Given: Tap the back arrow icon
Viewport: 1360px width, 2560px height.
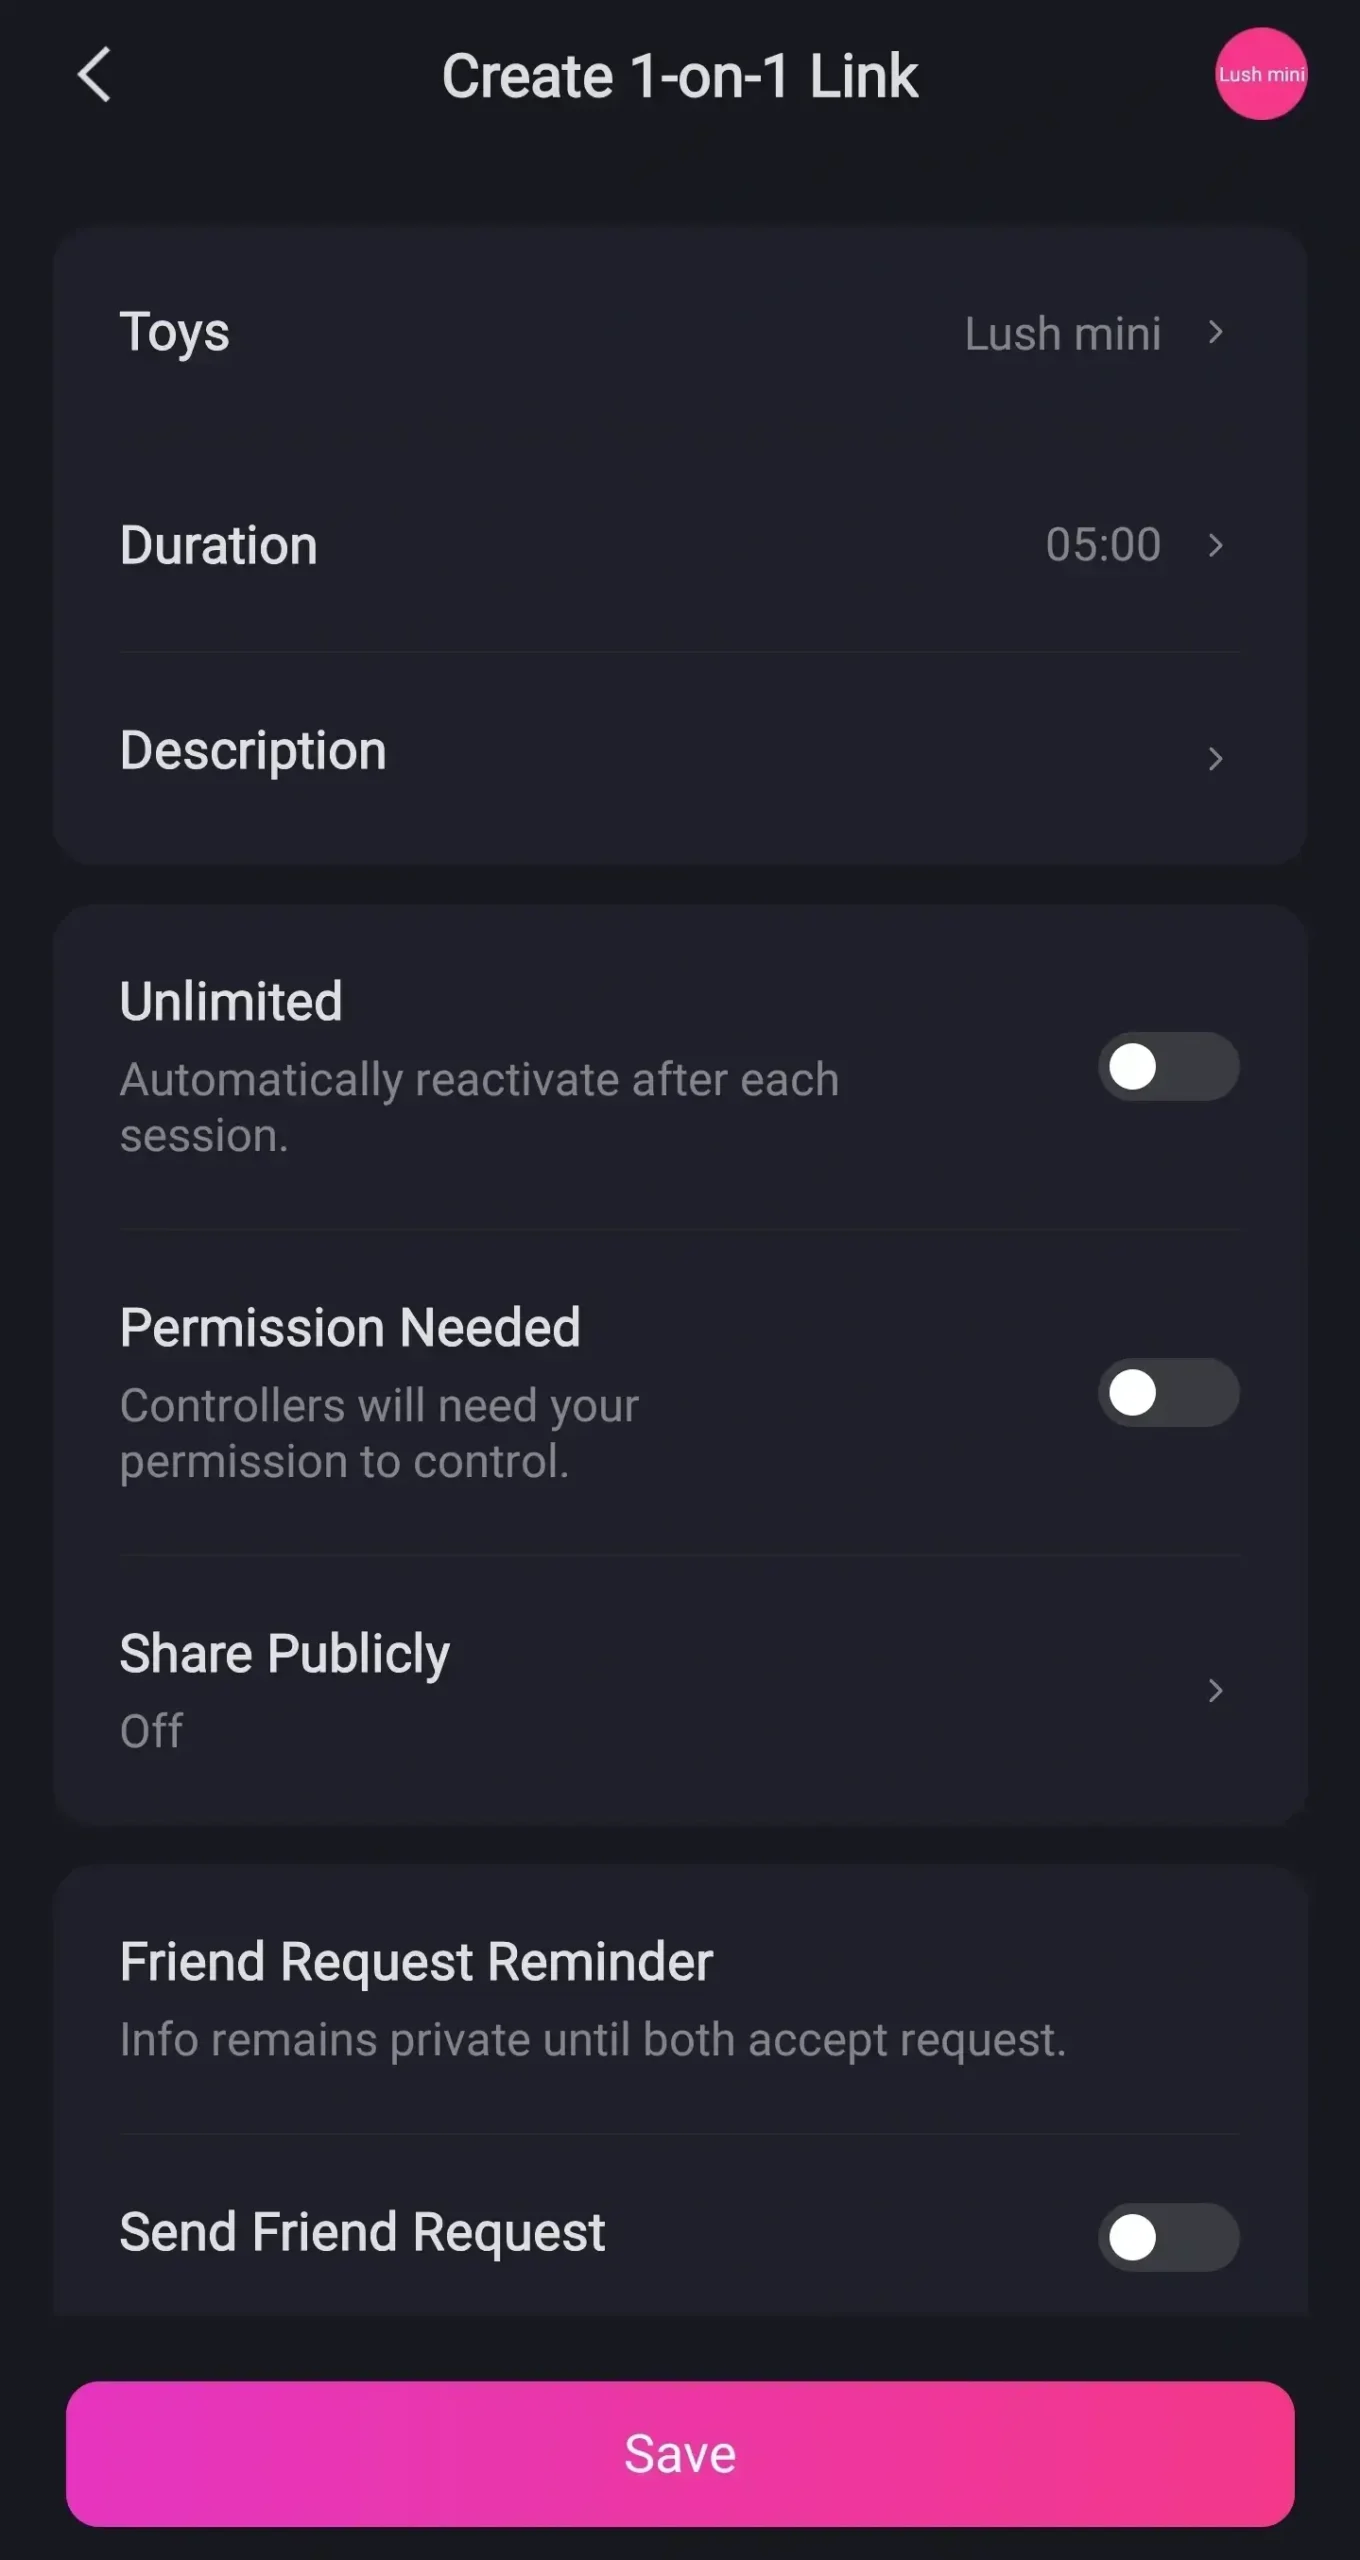Looking at the screenshot, I should click(94, 75).
